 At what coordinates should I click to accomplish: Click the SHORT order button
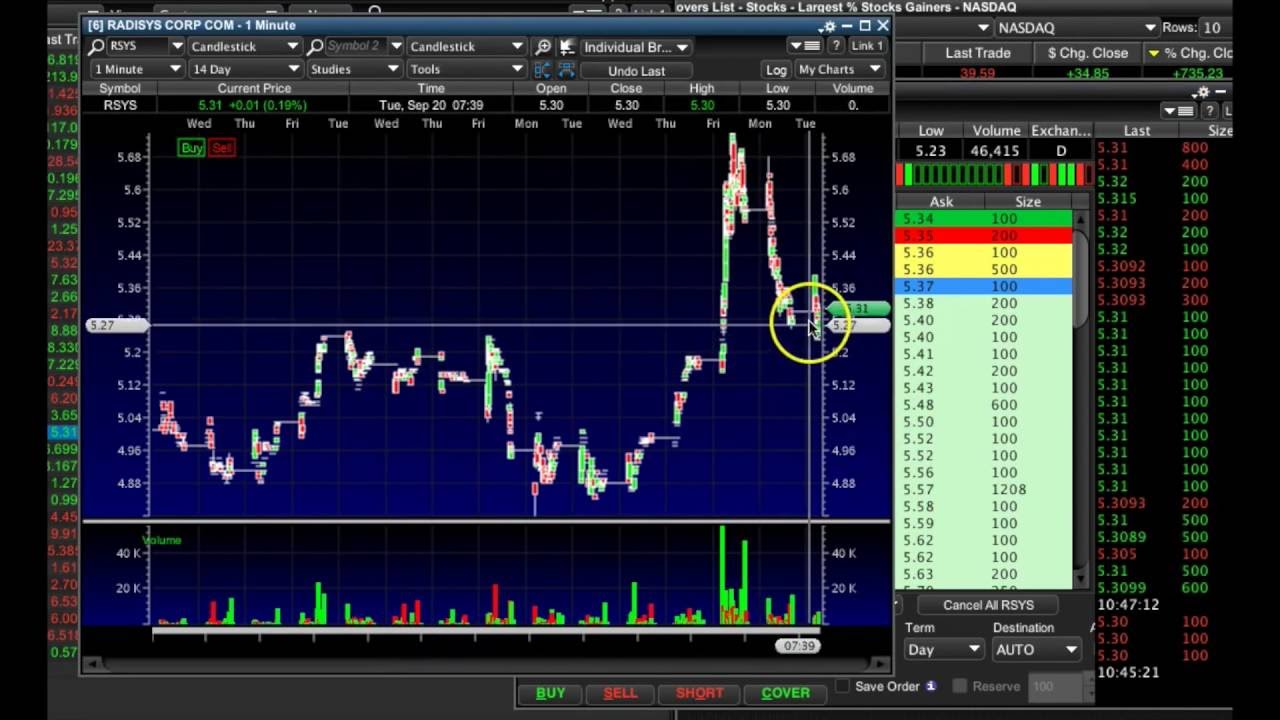pyautogui.click(x=699, y=692)
